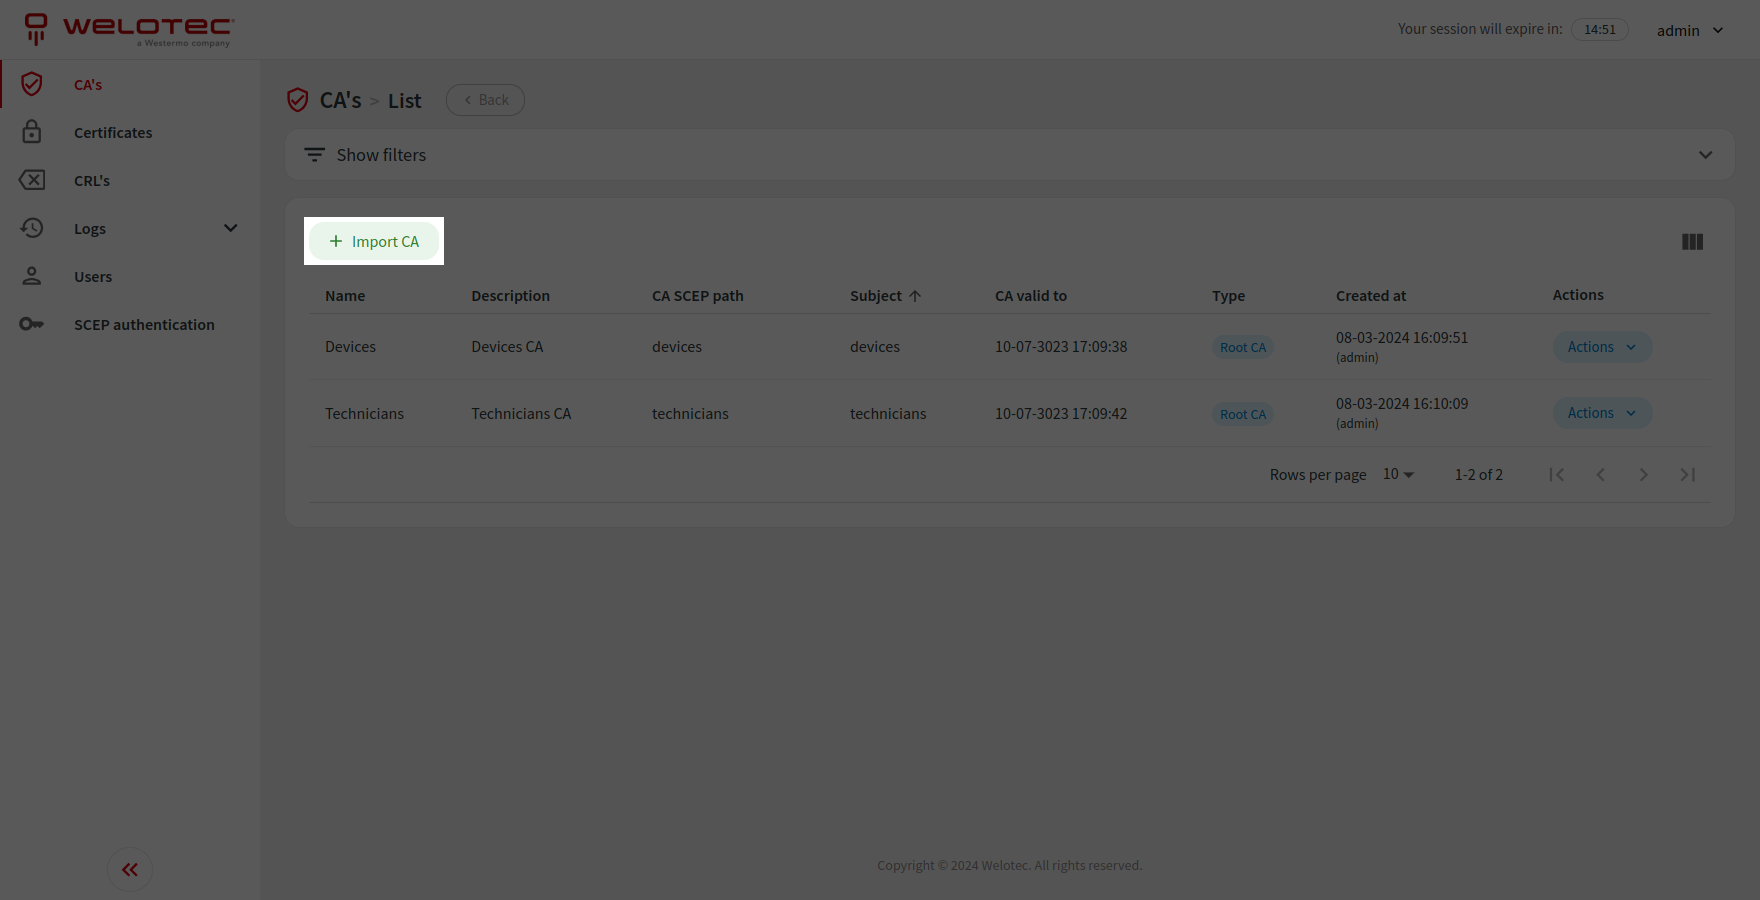Go to the last page with pagination arrow

tap(1687, 474)
